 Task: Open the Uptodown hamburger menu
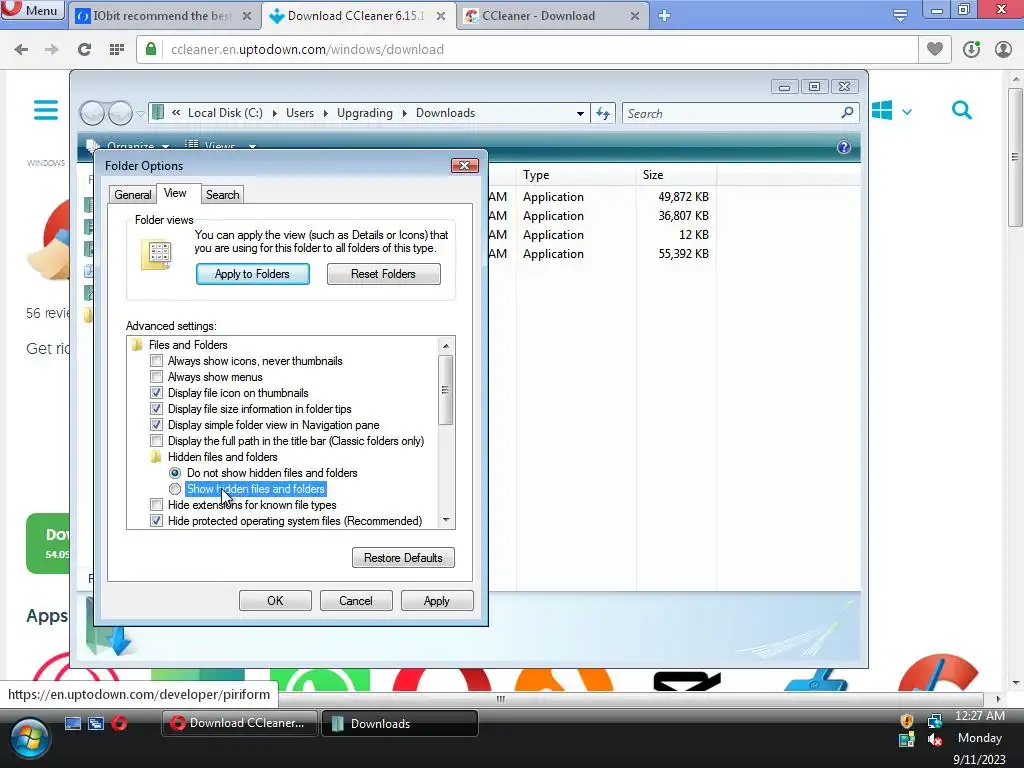[x=46, y=110]
